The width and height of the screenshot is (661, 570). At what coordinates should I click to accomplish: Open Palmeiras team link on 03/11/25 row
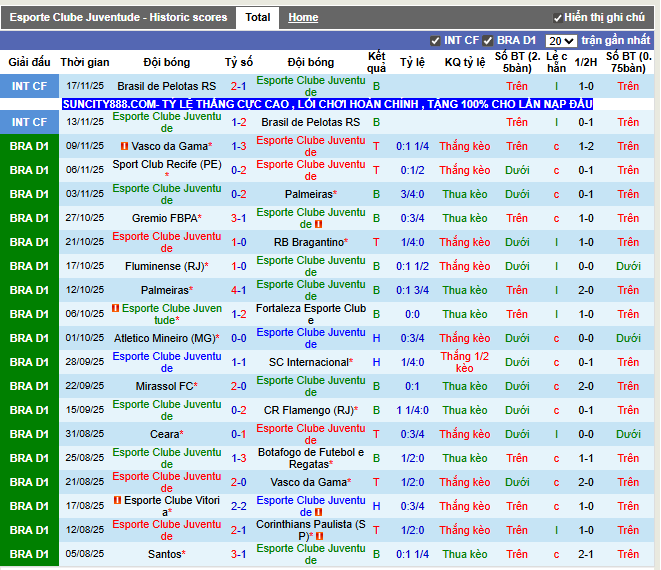pos(309,194)
